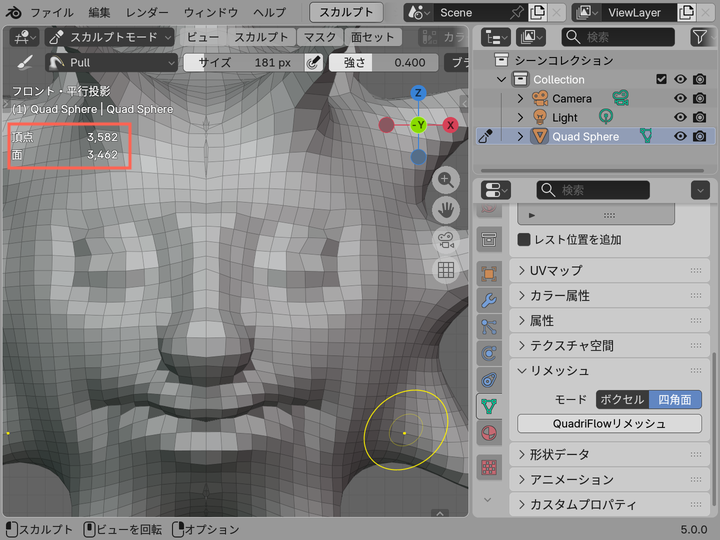Viewport: 720px width, 540px height.
Task: Open the scene browse dropdown icon
Action: point(418,12)
